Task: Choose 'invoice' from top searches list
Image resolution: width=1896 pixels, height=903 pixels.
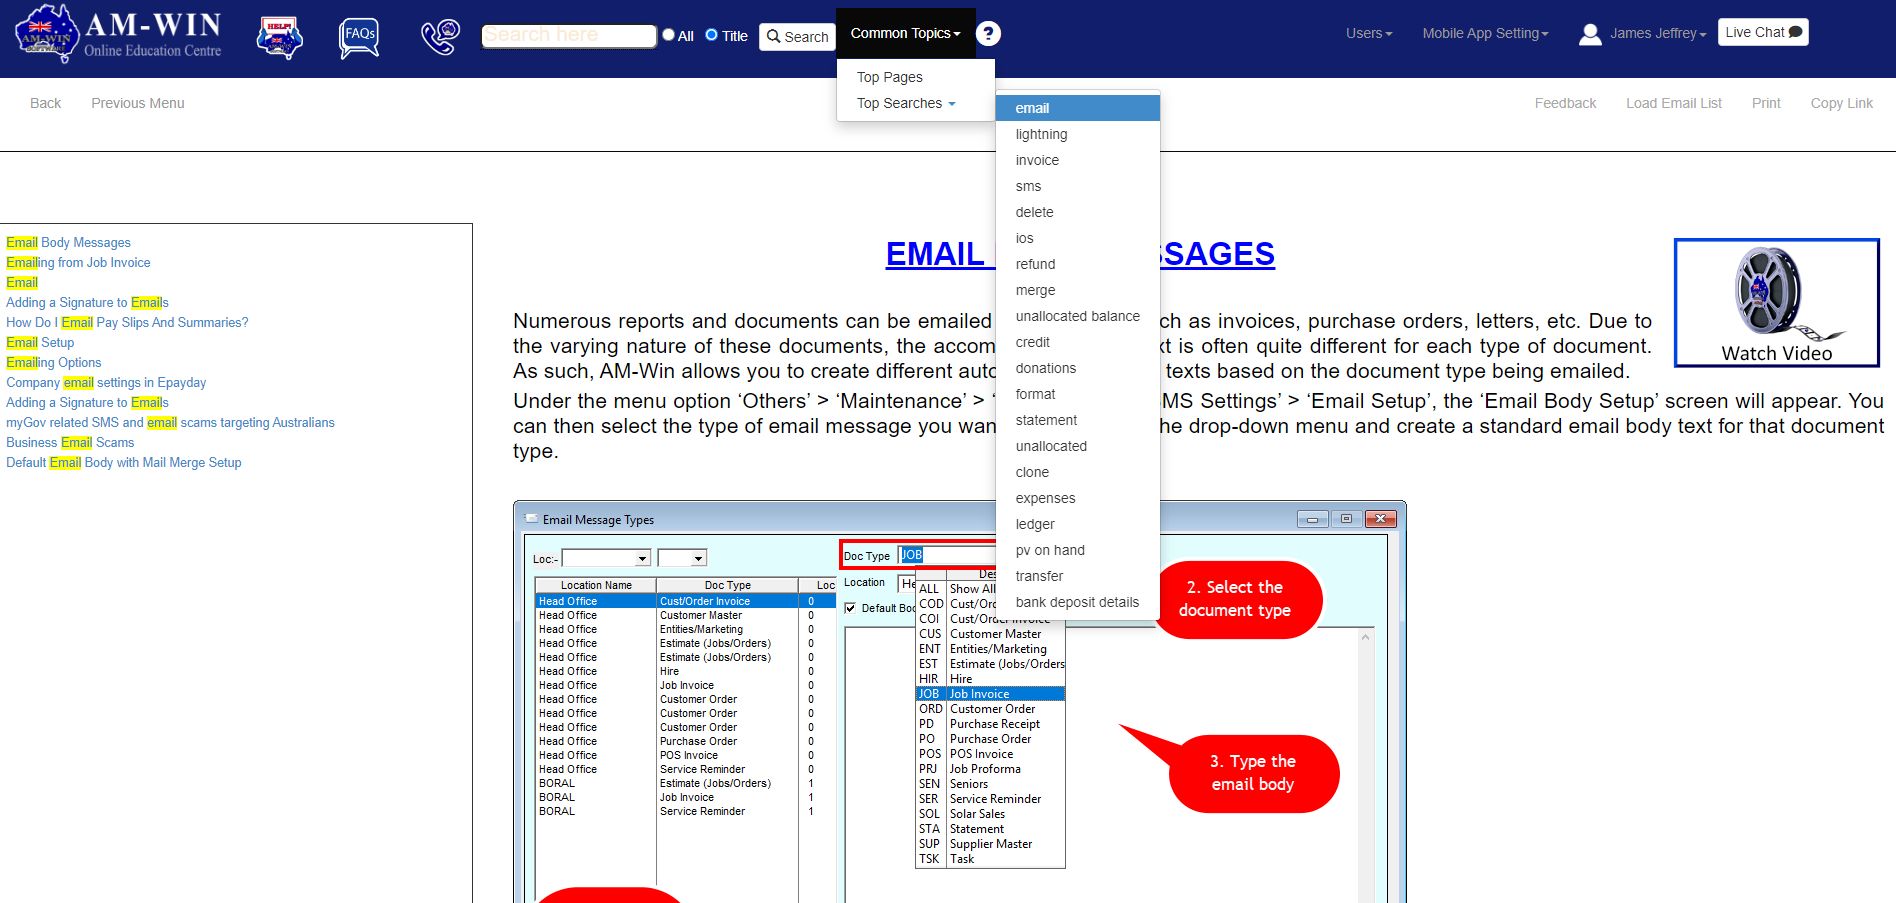Action: click(1078, 160)
